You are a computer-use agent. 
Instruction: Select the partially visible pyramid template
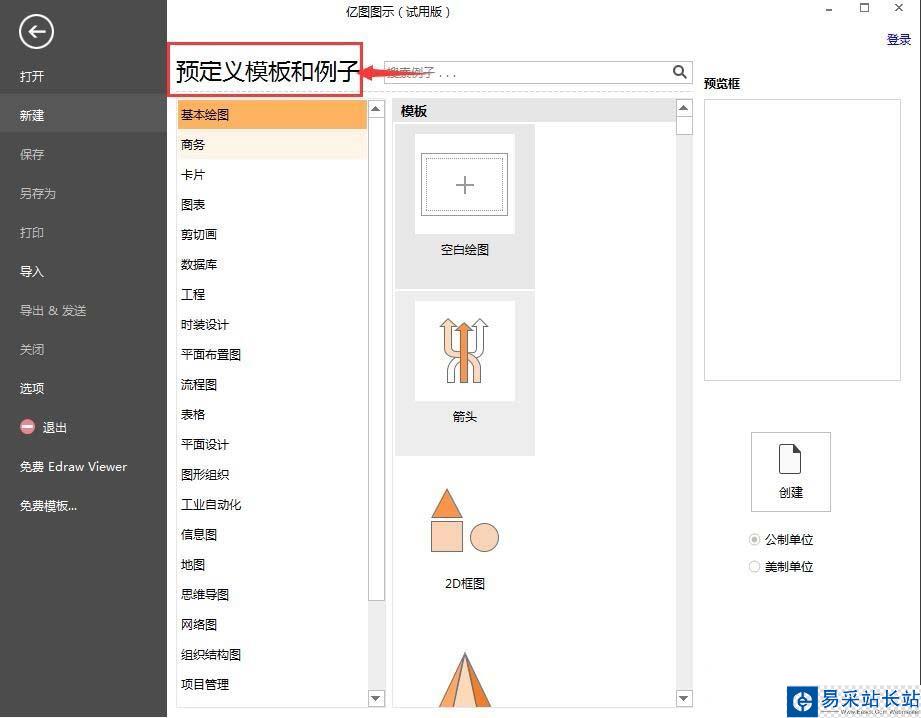coord(465,679)
